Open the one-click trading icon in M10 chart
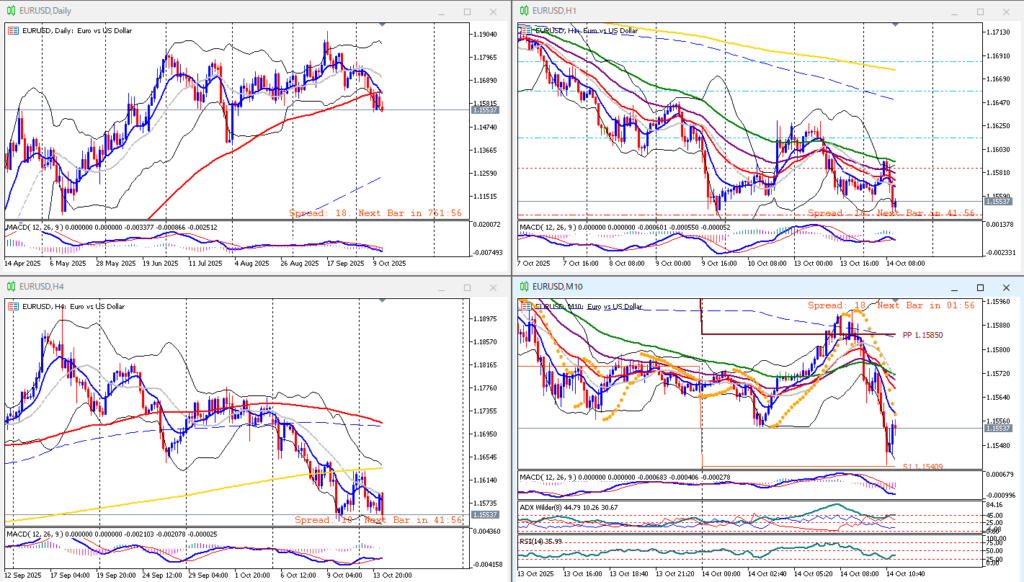The width and height of the screenshot is (1024, 582). 524,306
